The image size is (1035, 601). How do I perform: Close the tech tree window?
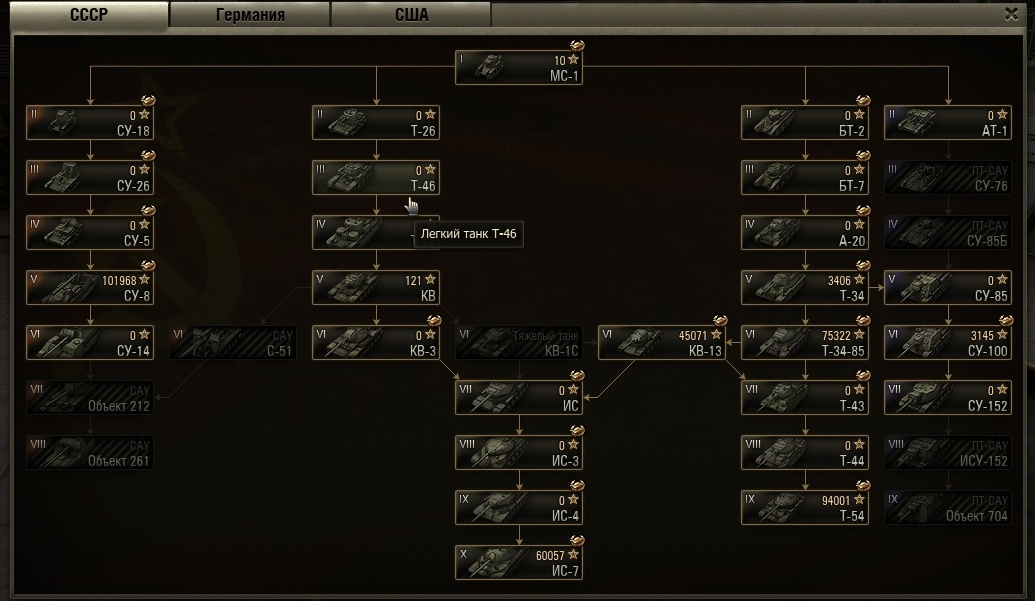[x=1011, y=14]
